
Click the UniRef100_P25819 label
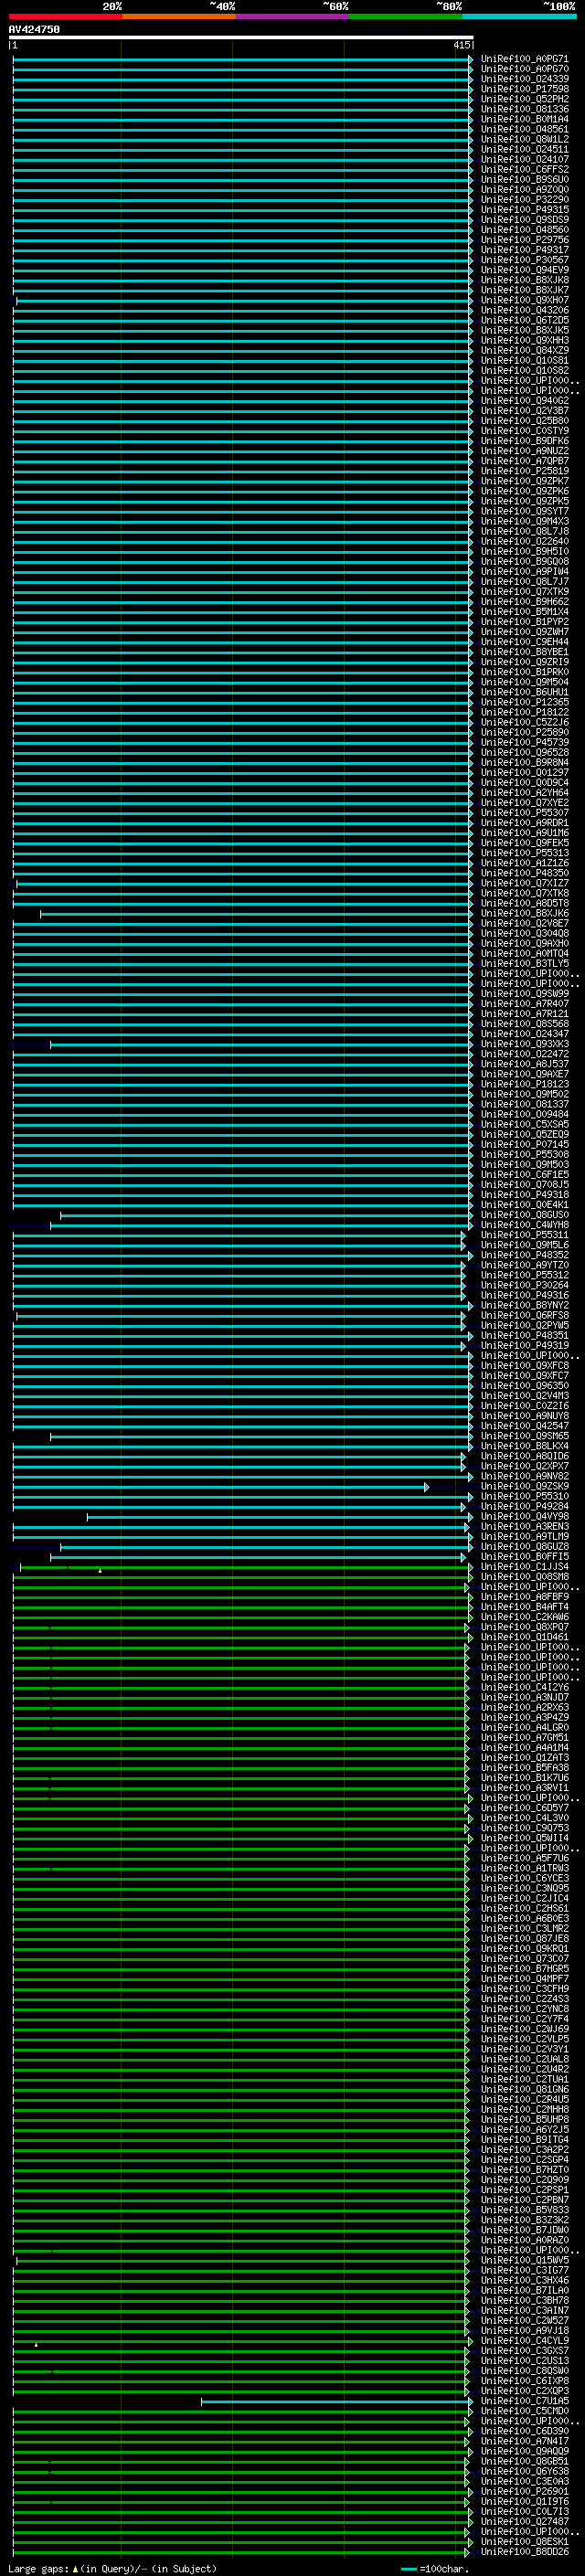pyautogui.click(x=525, y=471)
